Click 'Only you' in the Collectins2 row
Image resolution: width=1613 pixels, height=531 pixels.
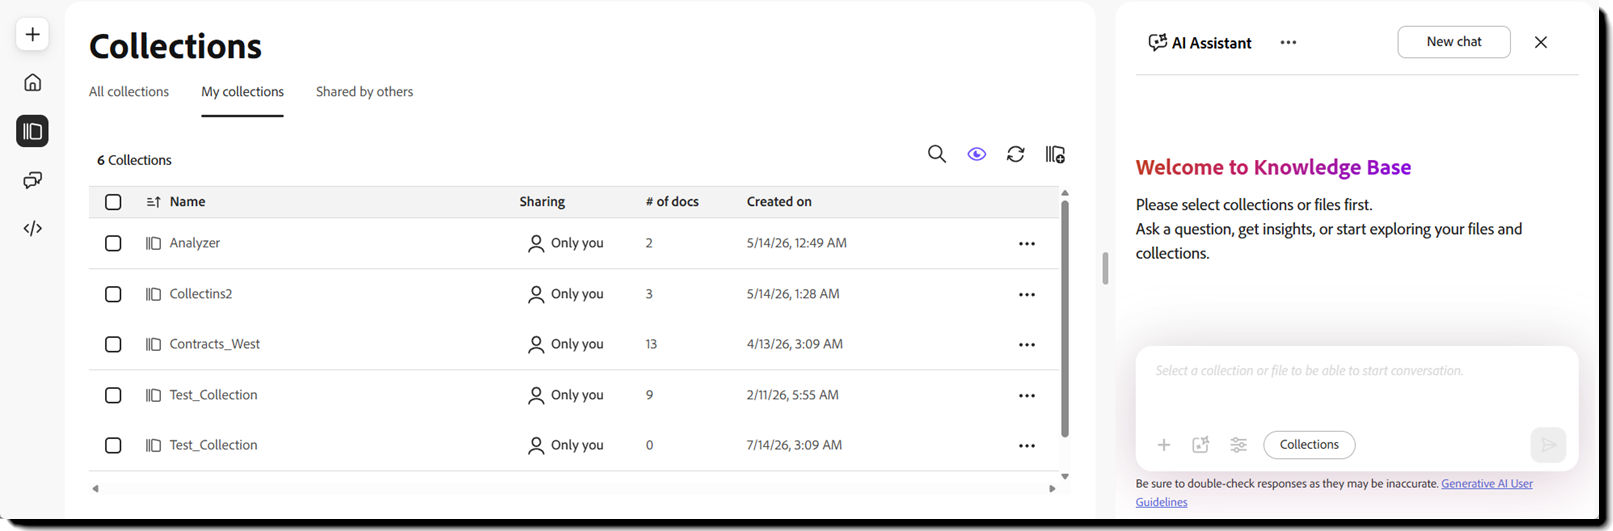pos(577,294)
